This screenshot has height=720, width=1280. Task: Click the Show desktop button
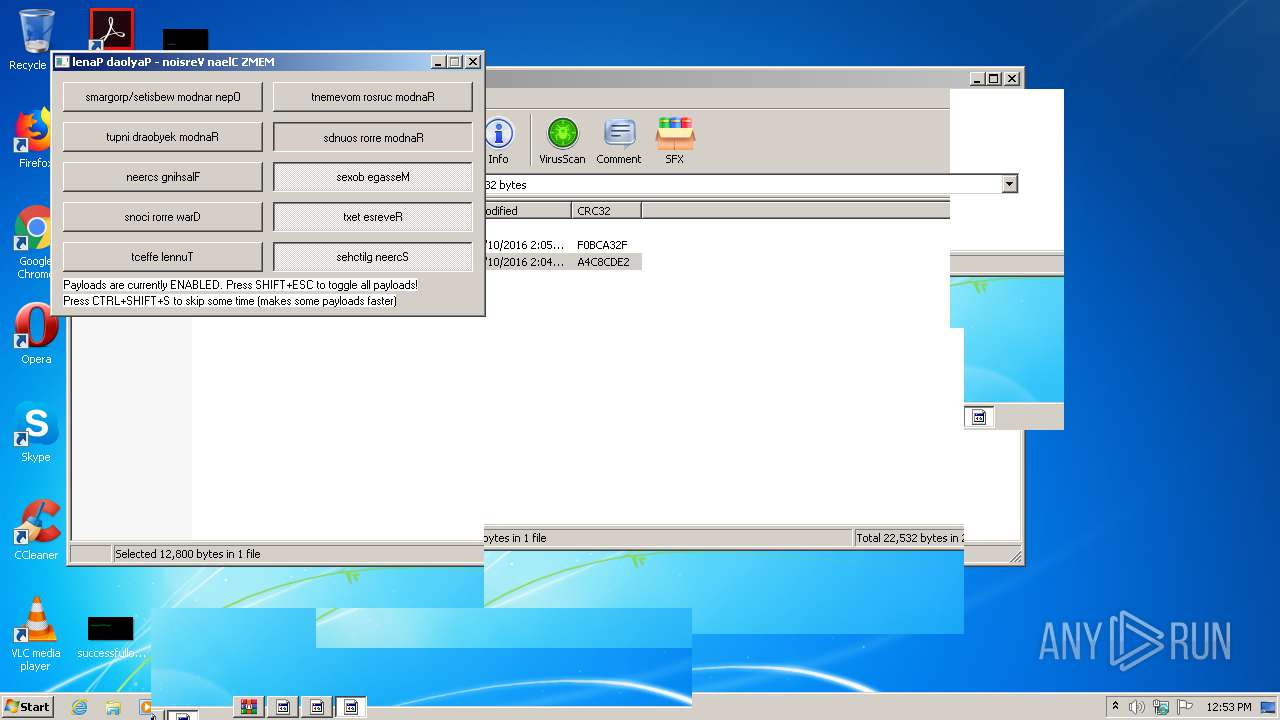pos(1270,707)
